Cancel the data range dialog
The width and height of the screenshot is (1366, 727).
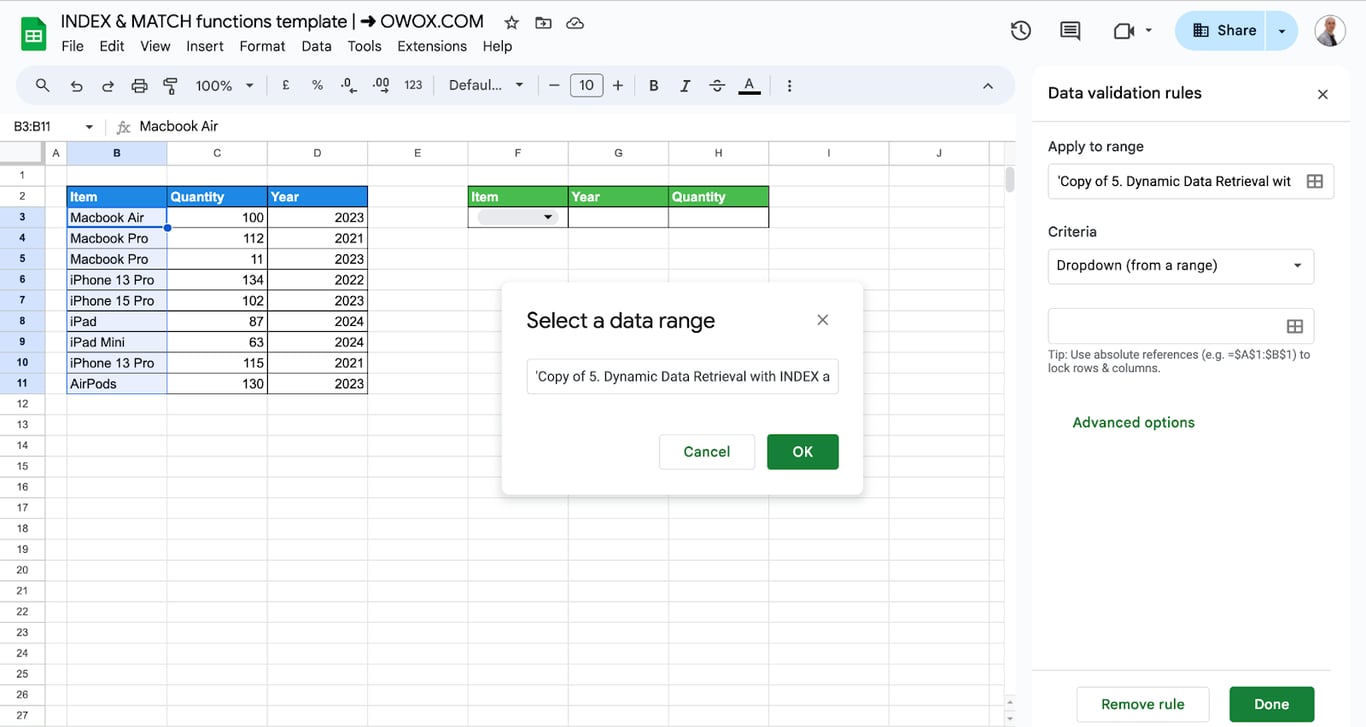[x=707, y=452]
